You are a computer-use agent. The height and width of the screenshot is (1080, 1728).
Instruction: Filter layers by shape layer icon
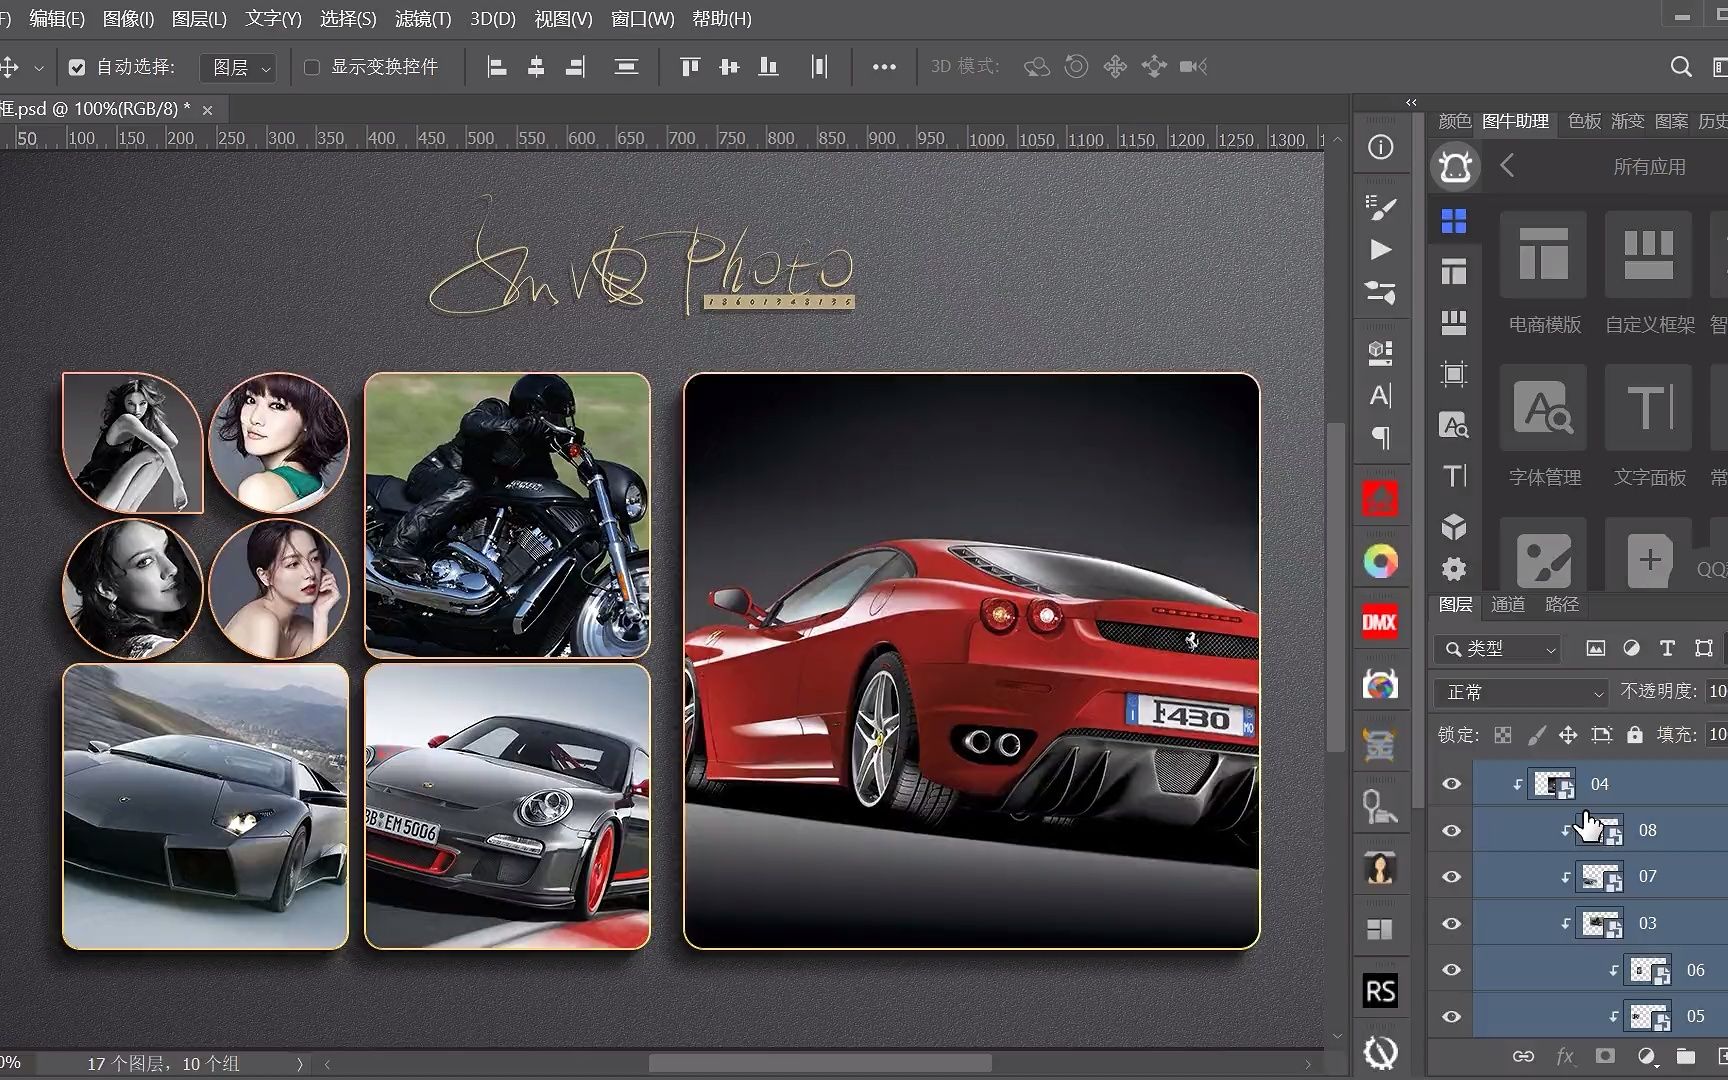1704,649
